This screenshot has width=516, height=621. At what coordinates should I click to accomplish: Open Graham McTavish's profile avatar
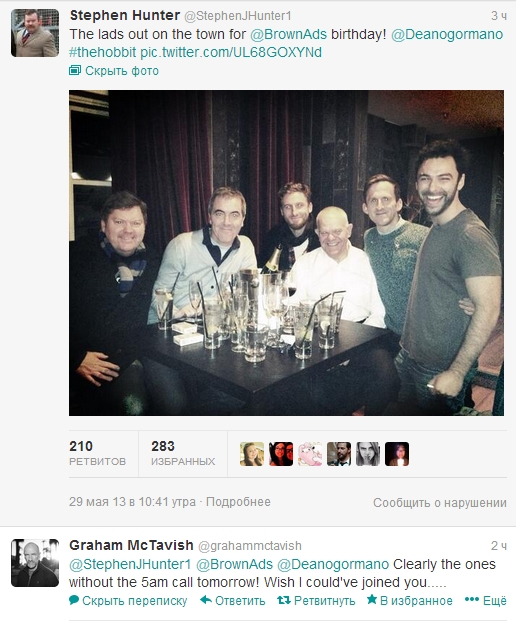point(35,563)
